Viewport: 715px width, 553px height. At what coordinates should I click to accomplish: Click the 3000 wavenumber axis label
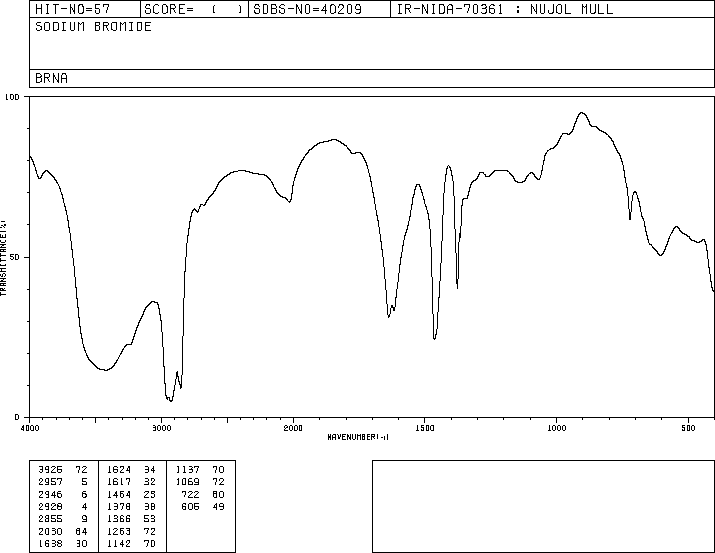pos(161,428)
